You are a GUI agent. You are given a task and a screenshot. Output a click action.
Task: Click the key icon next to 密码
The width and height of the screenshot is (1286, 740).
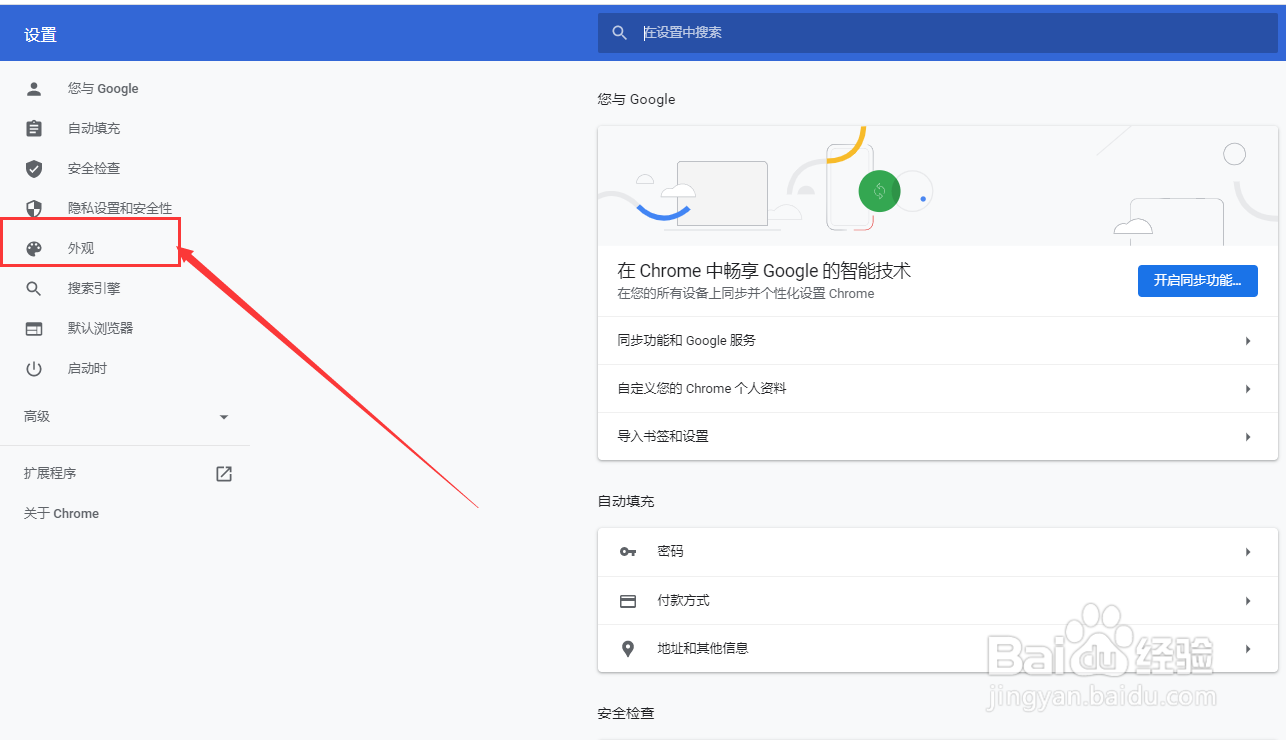[x=628, y=551]
